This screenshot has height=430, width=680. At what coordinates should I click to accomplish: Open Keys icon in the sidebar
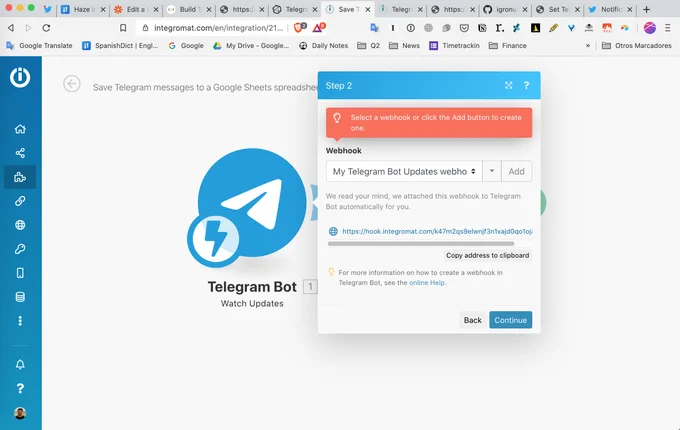pyautogui.click(x=20, y=249)
